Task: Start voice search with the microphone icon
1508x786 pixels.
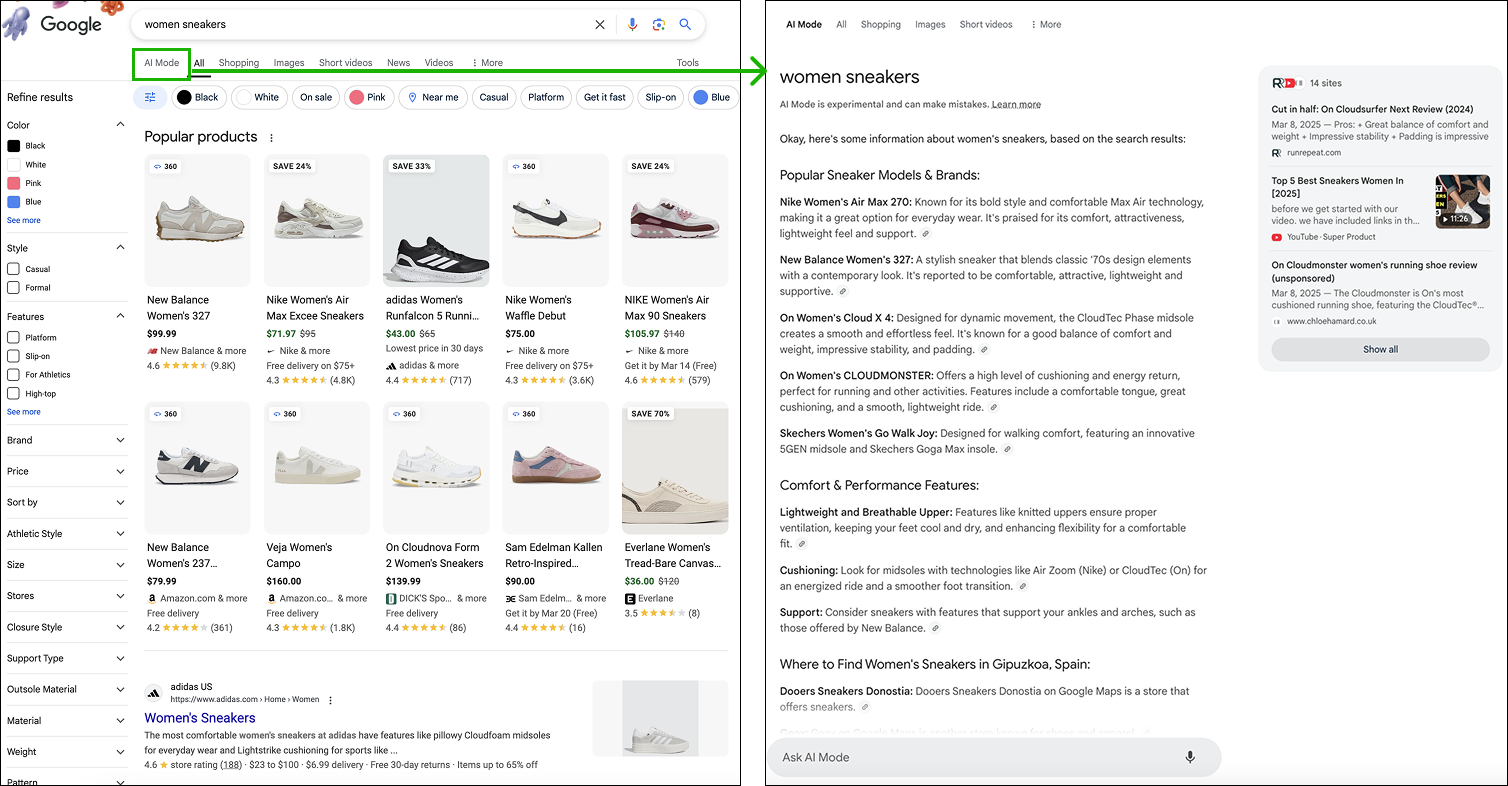Action: [x=632, y=25]
